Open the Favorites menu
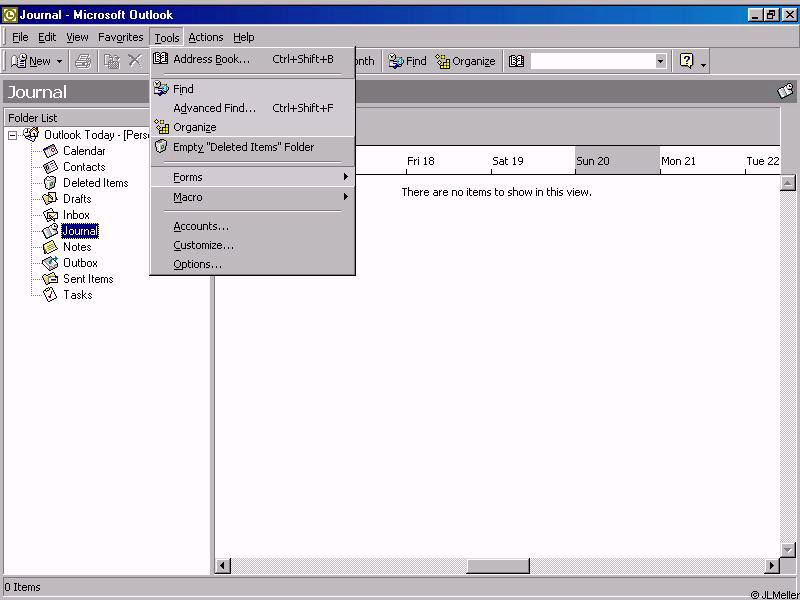 [120, 37]
